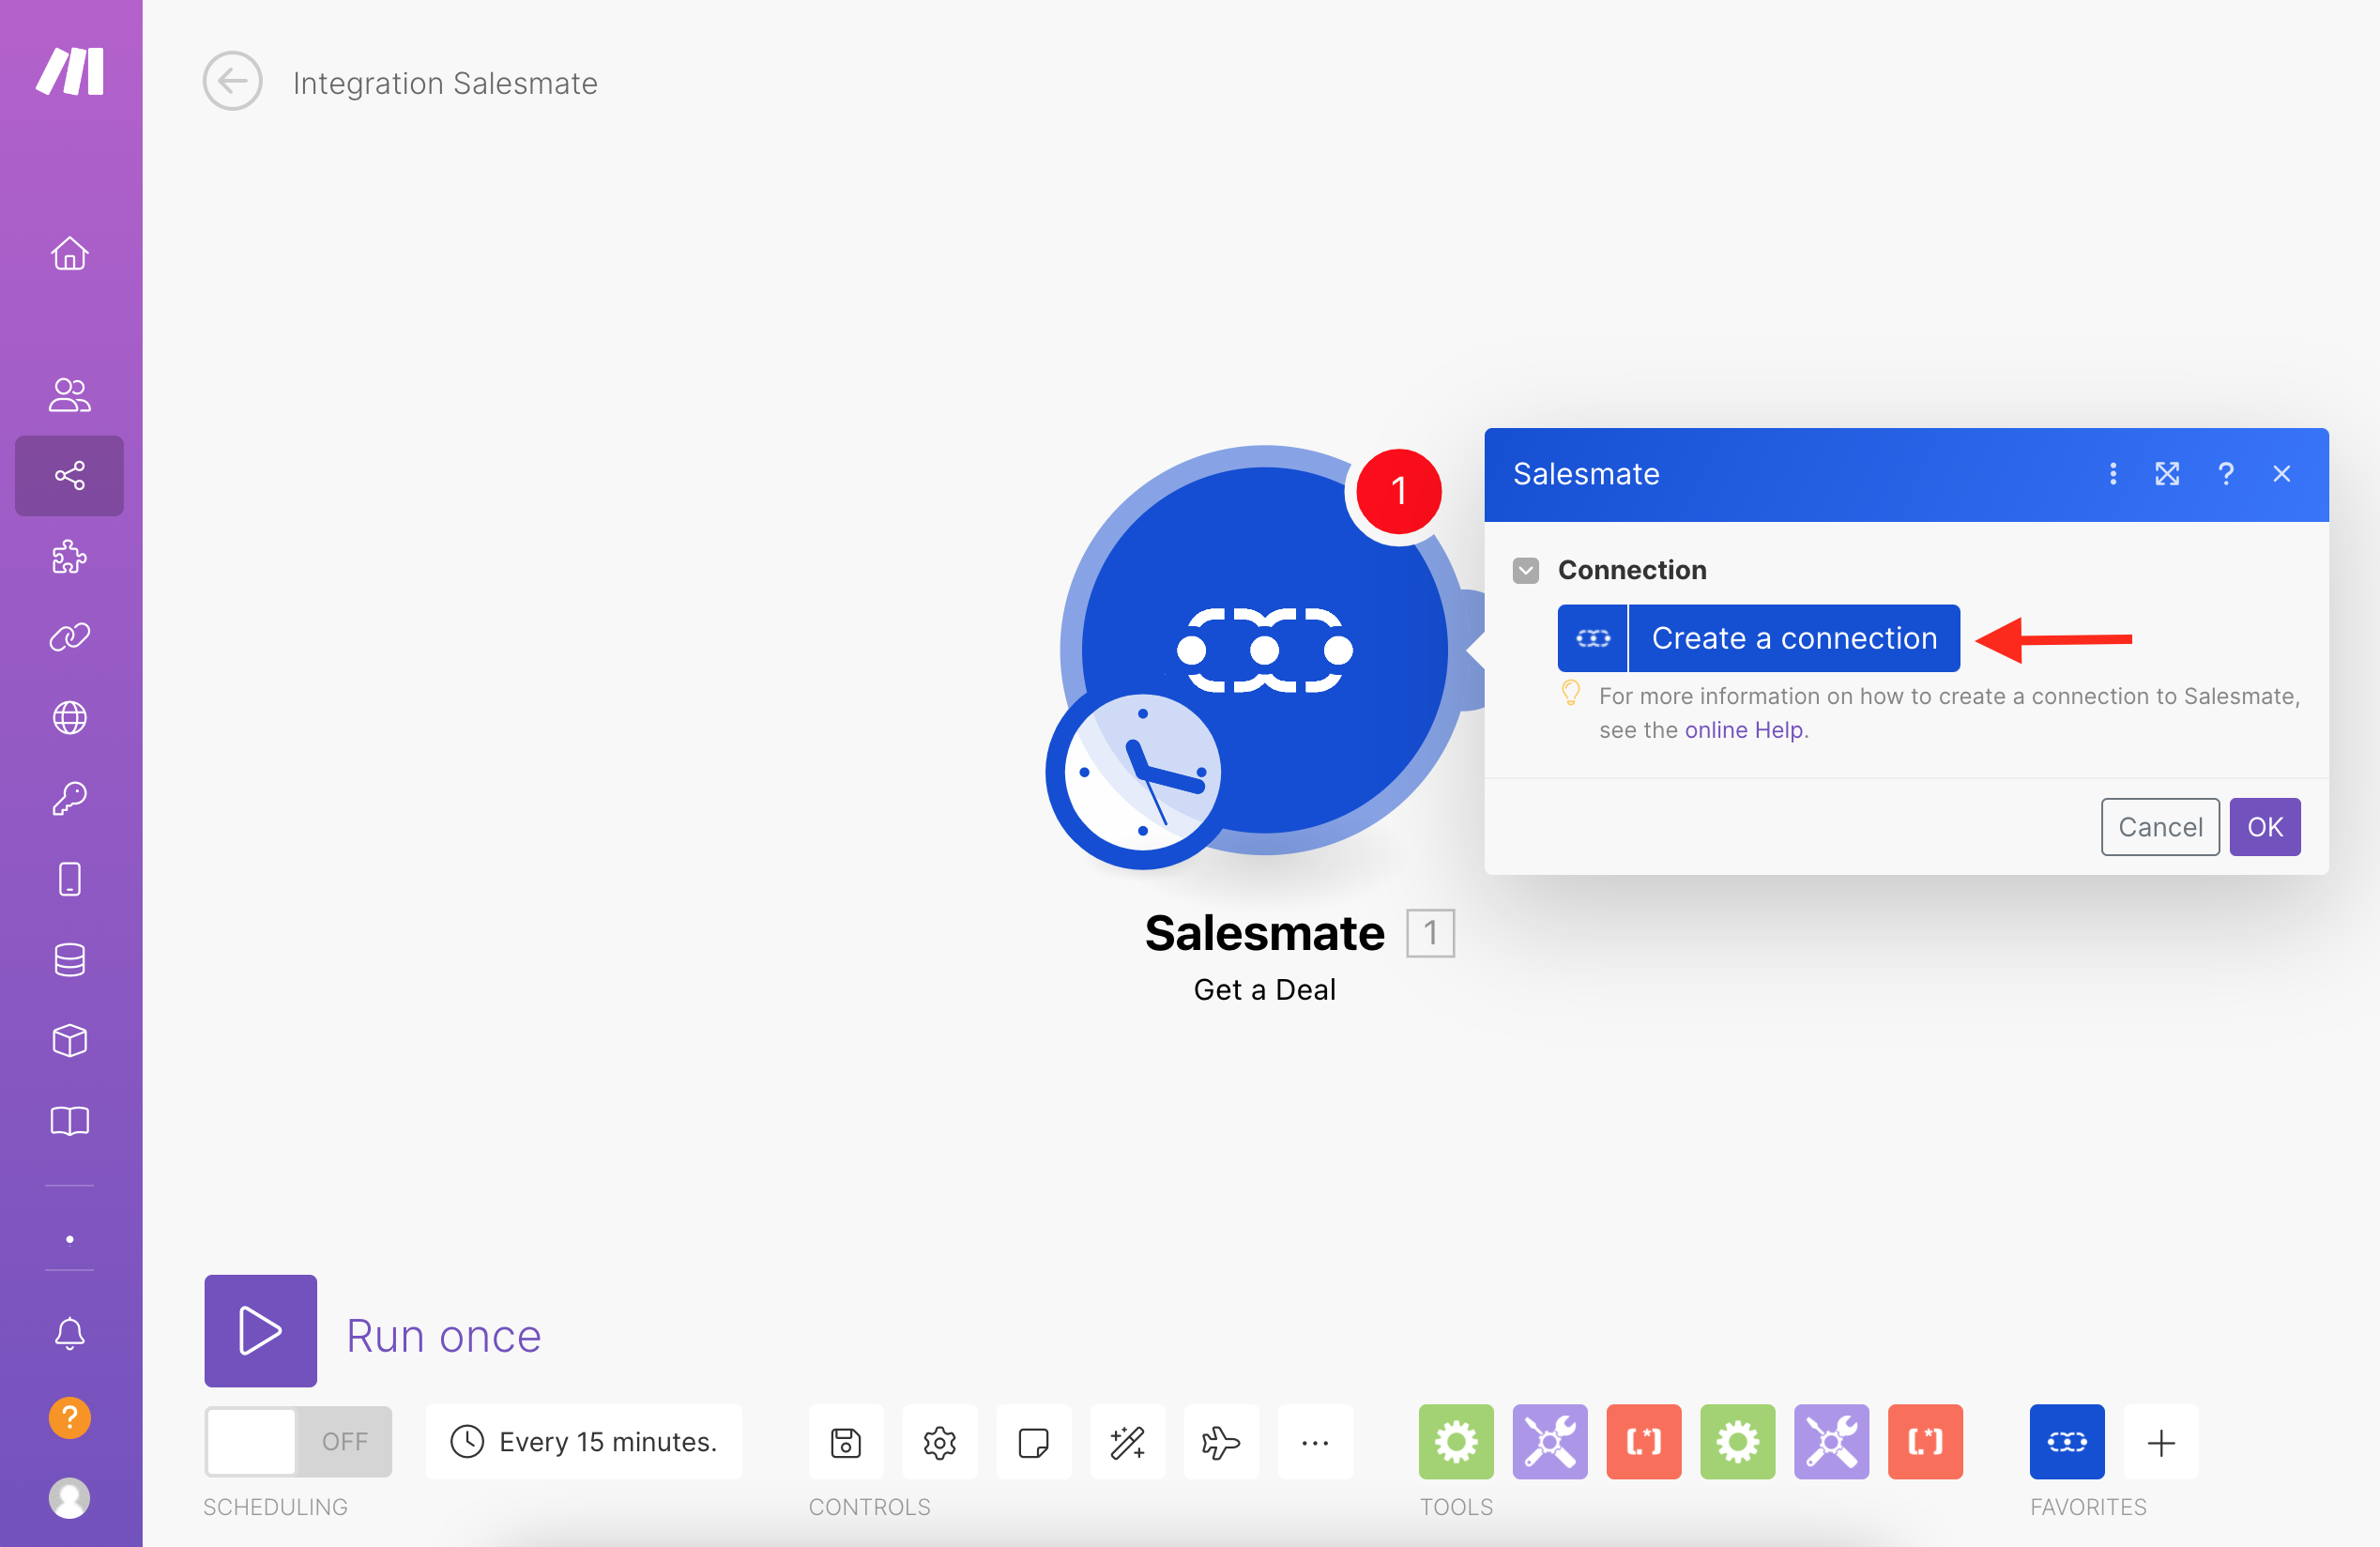Open the orange Help question icon
2380x1547 pixels.
coord(70,1418)
